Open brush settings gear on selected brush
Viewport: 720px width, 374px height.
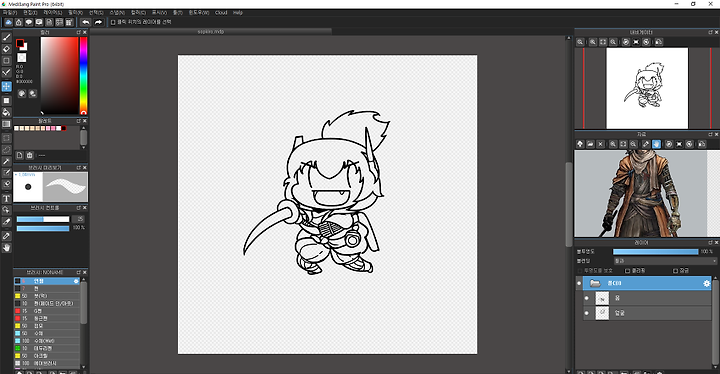click(x=76, y=281)
